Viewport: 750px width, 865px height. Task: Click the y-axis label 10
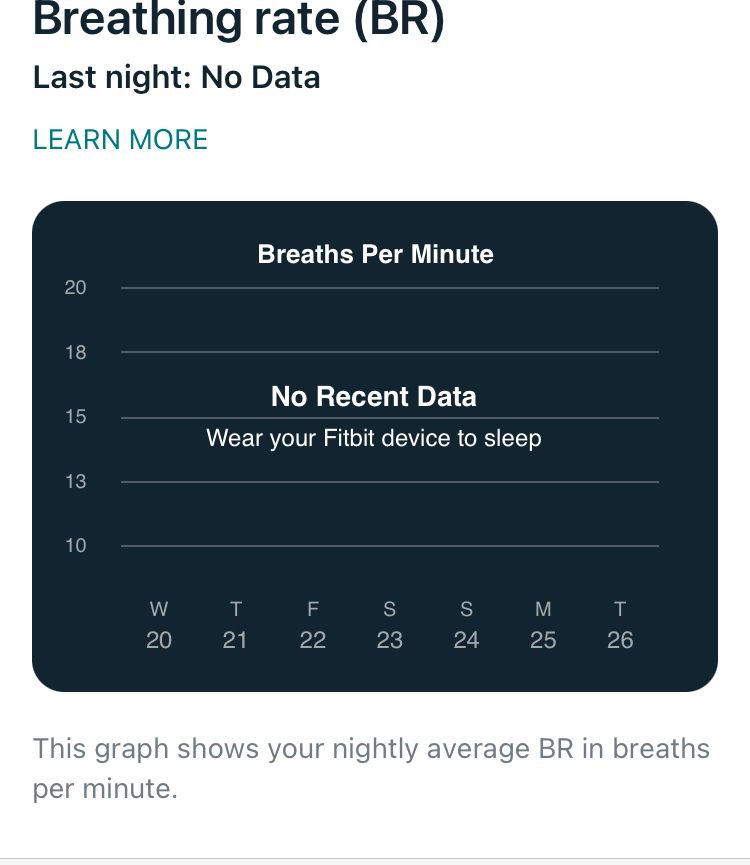pos(76,546)
